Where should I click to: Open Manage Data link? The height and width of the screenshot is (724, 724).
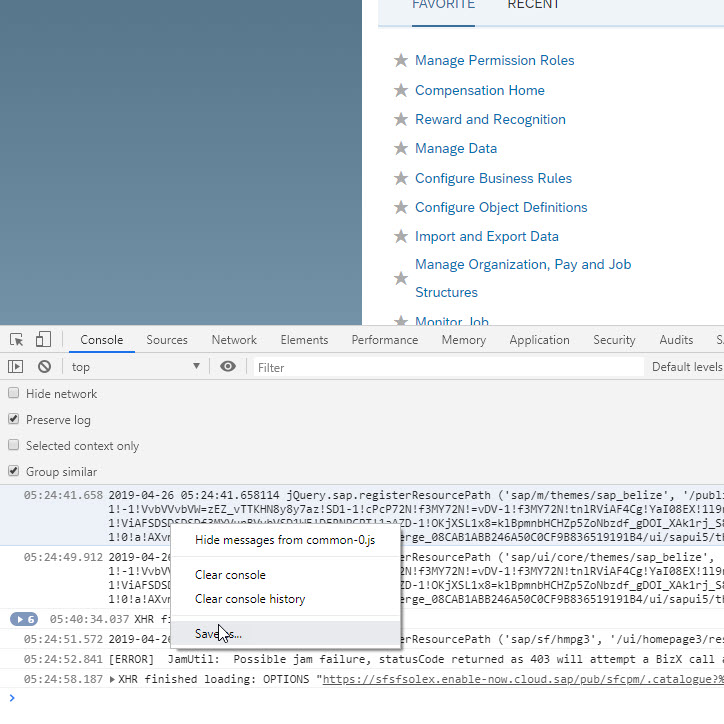(456, 149)
